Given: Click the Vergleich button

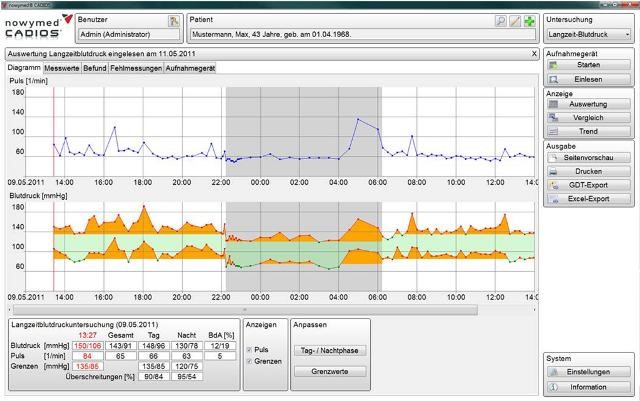Looking at the screenshot, I should coord(589,118).
